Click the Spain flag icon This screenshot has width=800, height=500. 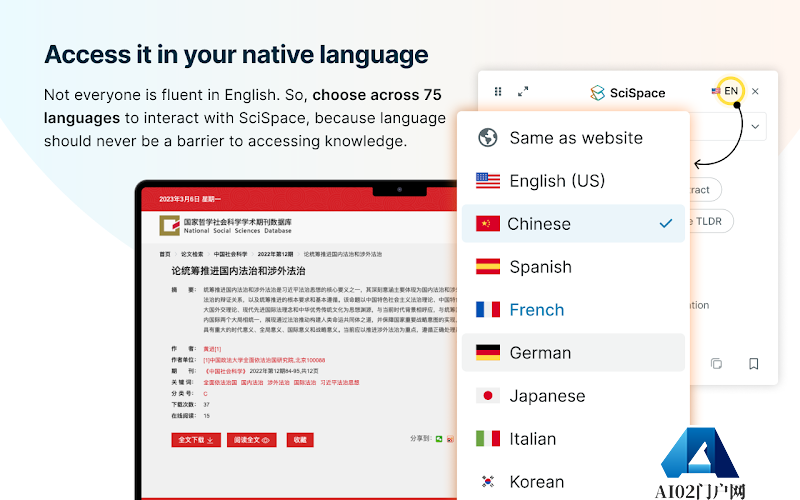click(488, 266)
